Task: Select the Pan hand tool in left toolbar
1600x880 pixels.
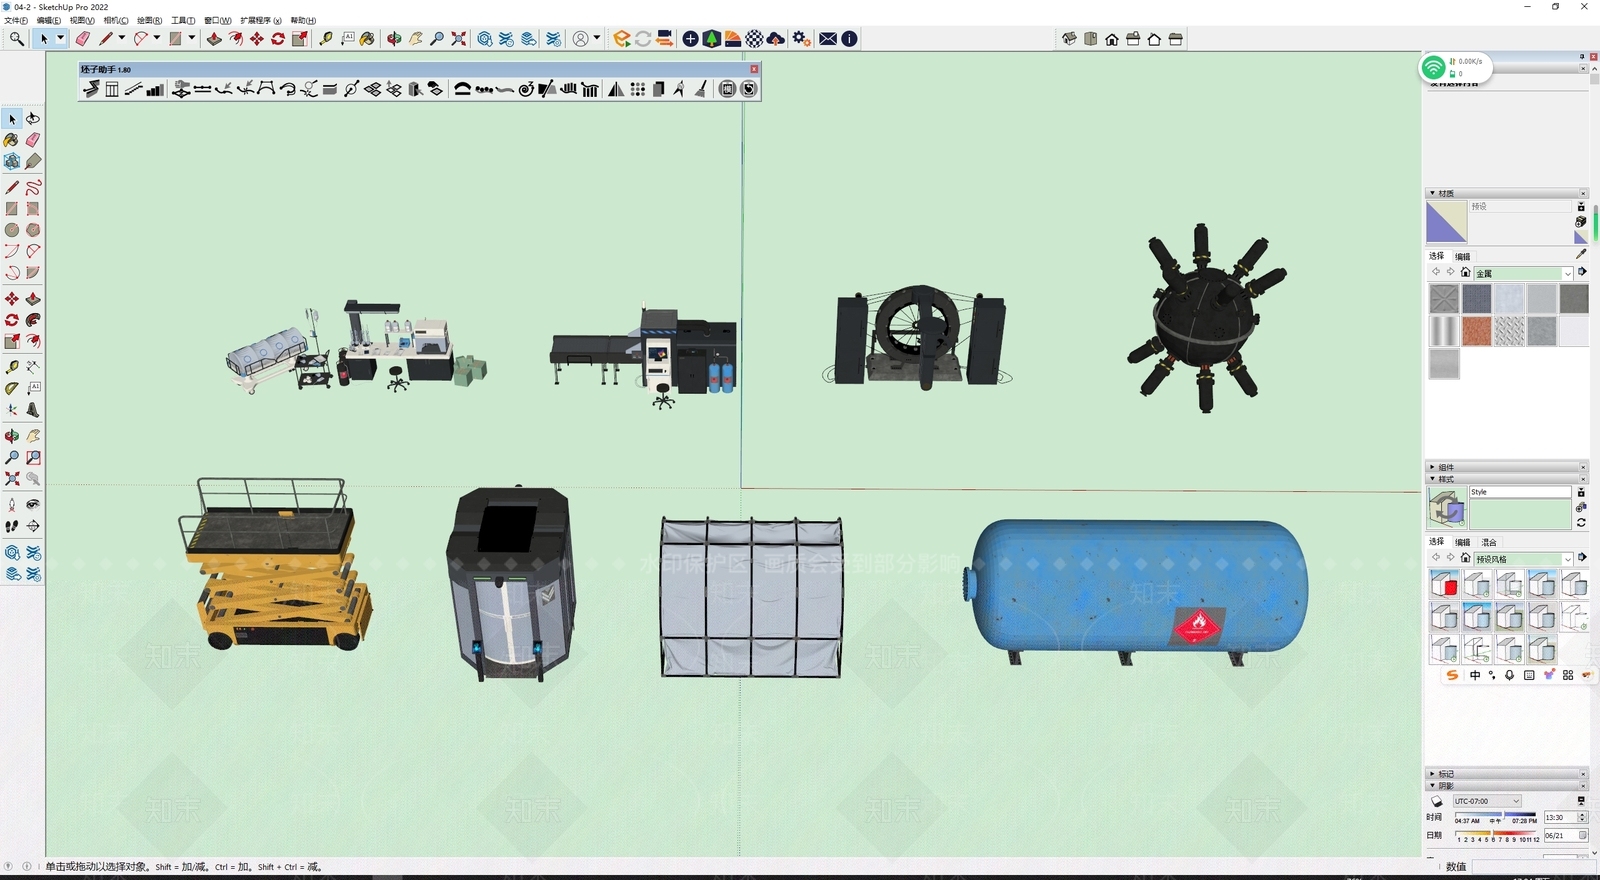Action: [33, 436]
